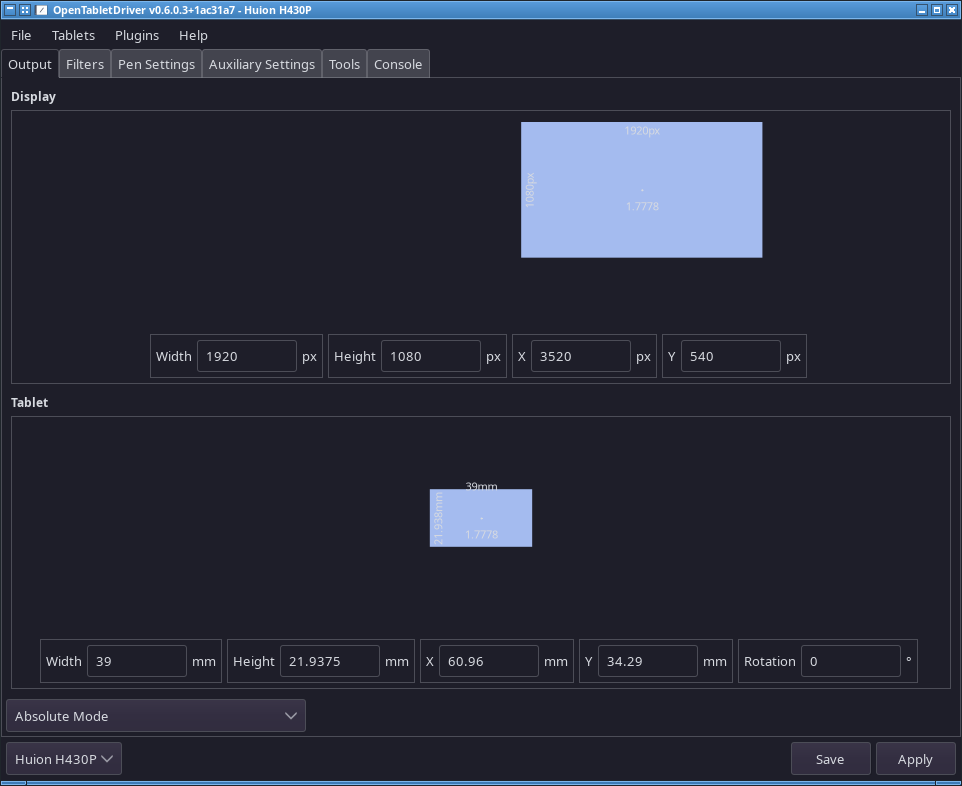Open the Plugins menu
This screenshot has width=962, height=786.
[137, 35]
